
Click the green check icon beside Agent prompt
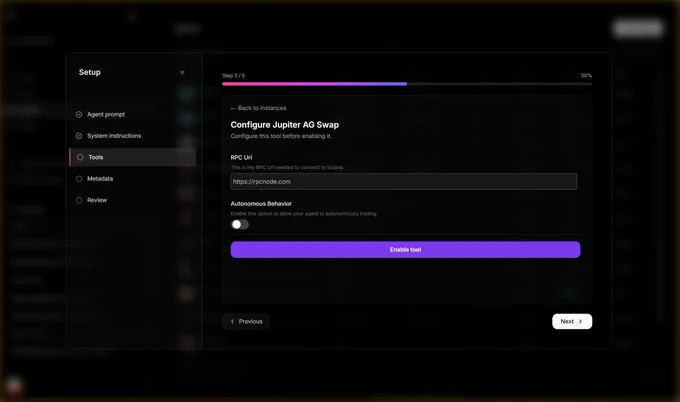[79, 114]
